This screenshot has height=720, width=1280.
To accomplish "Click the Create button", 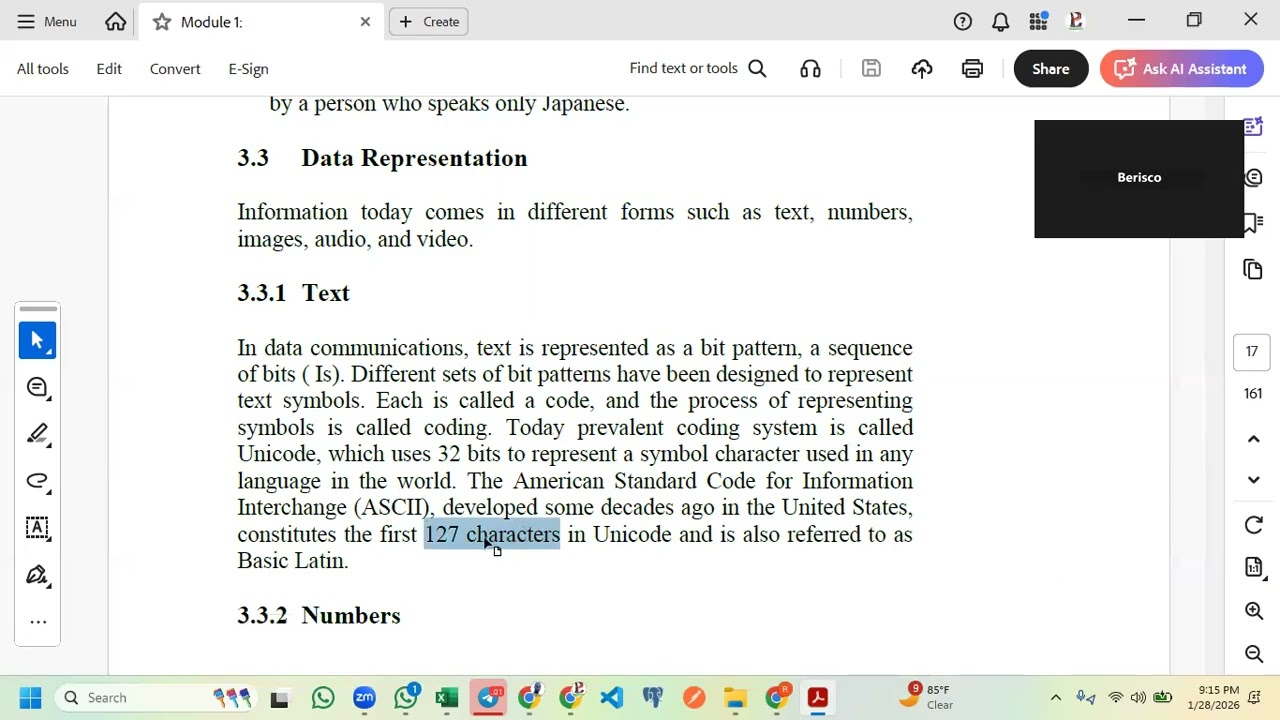I will [429, 21].
